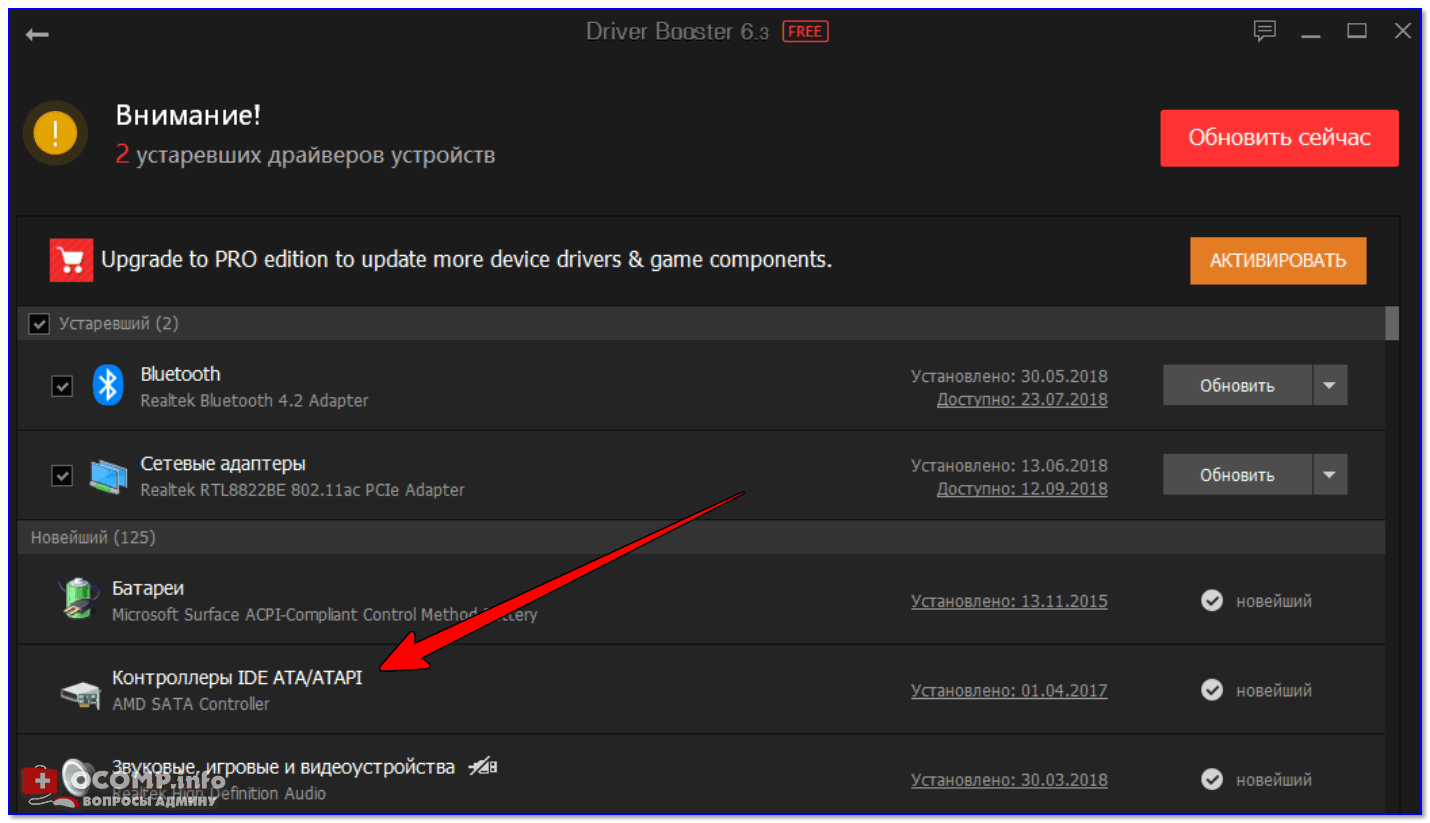Toggle the outdated group checkbox
This screenshot has height=823, width=1430.
click(39, 324)
